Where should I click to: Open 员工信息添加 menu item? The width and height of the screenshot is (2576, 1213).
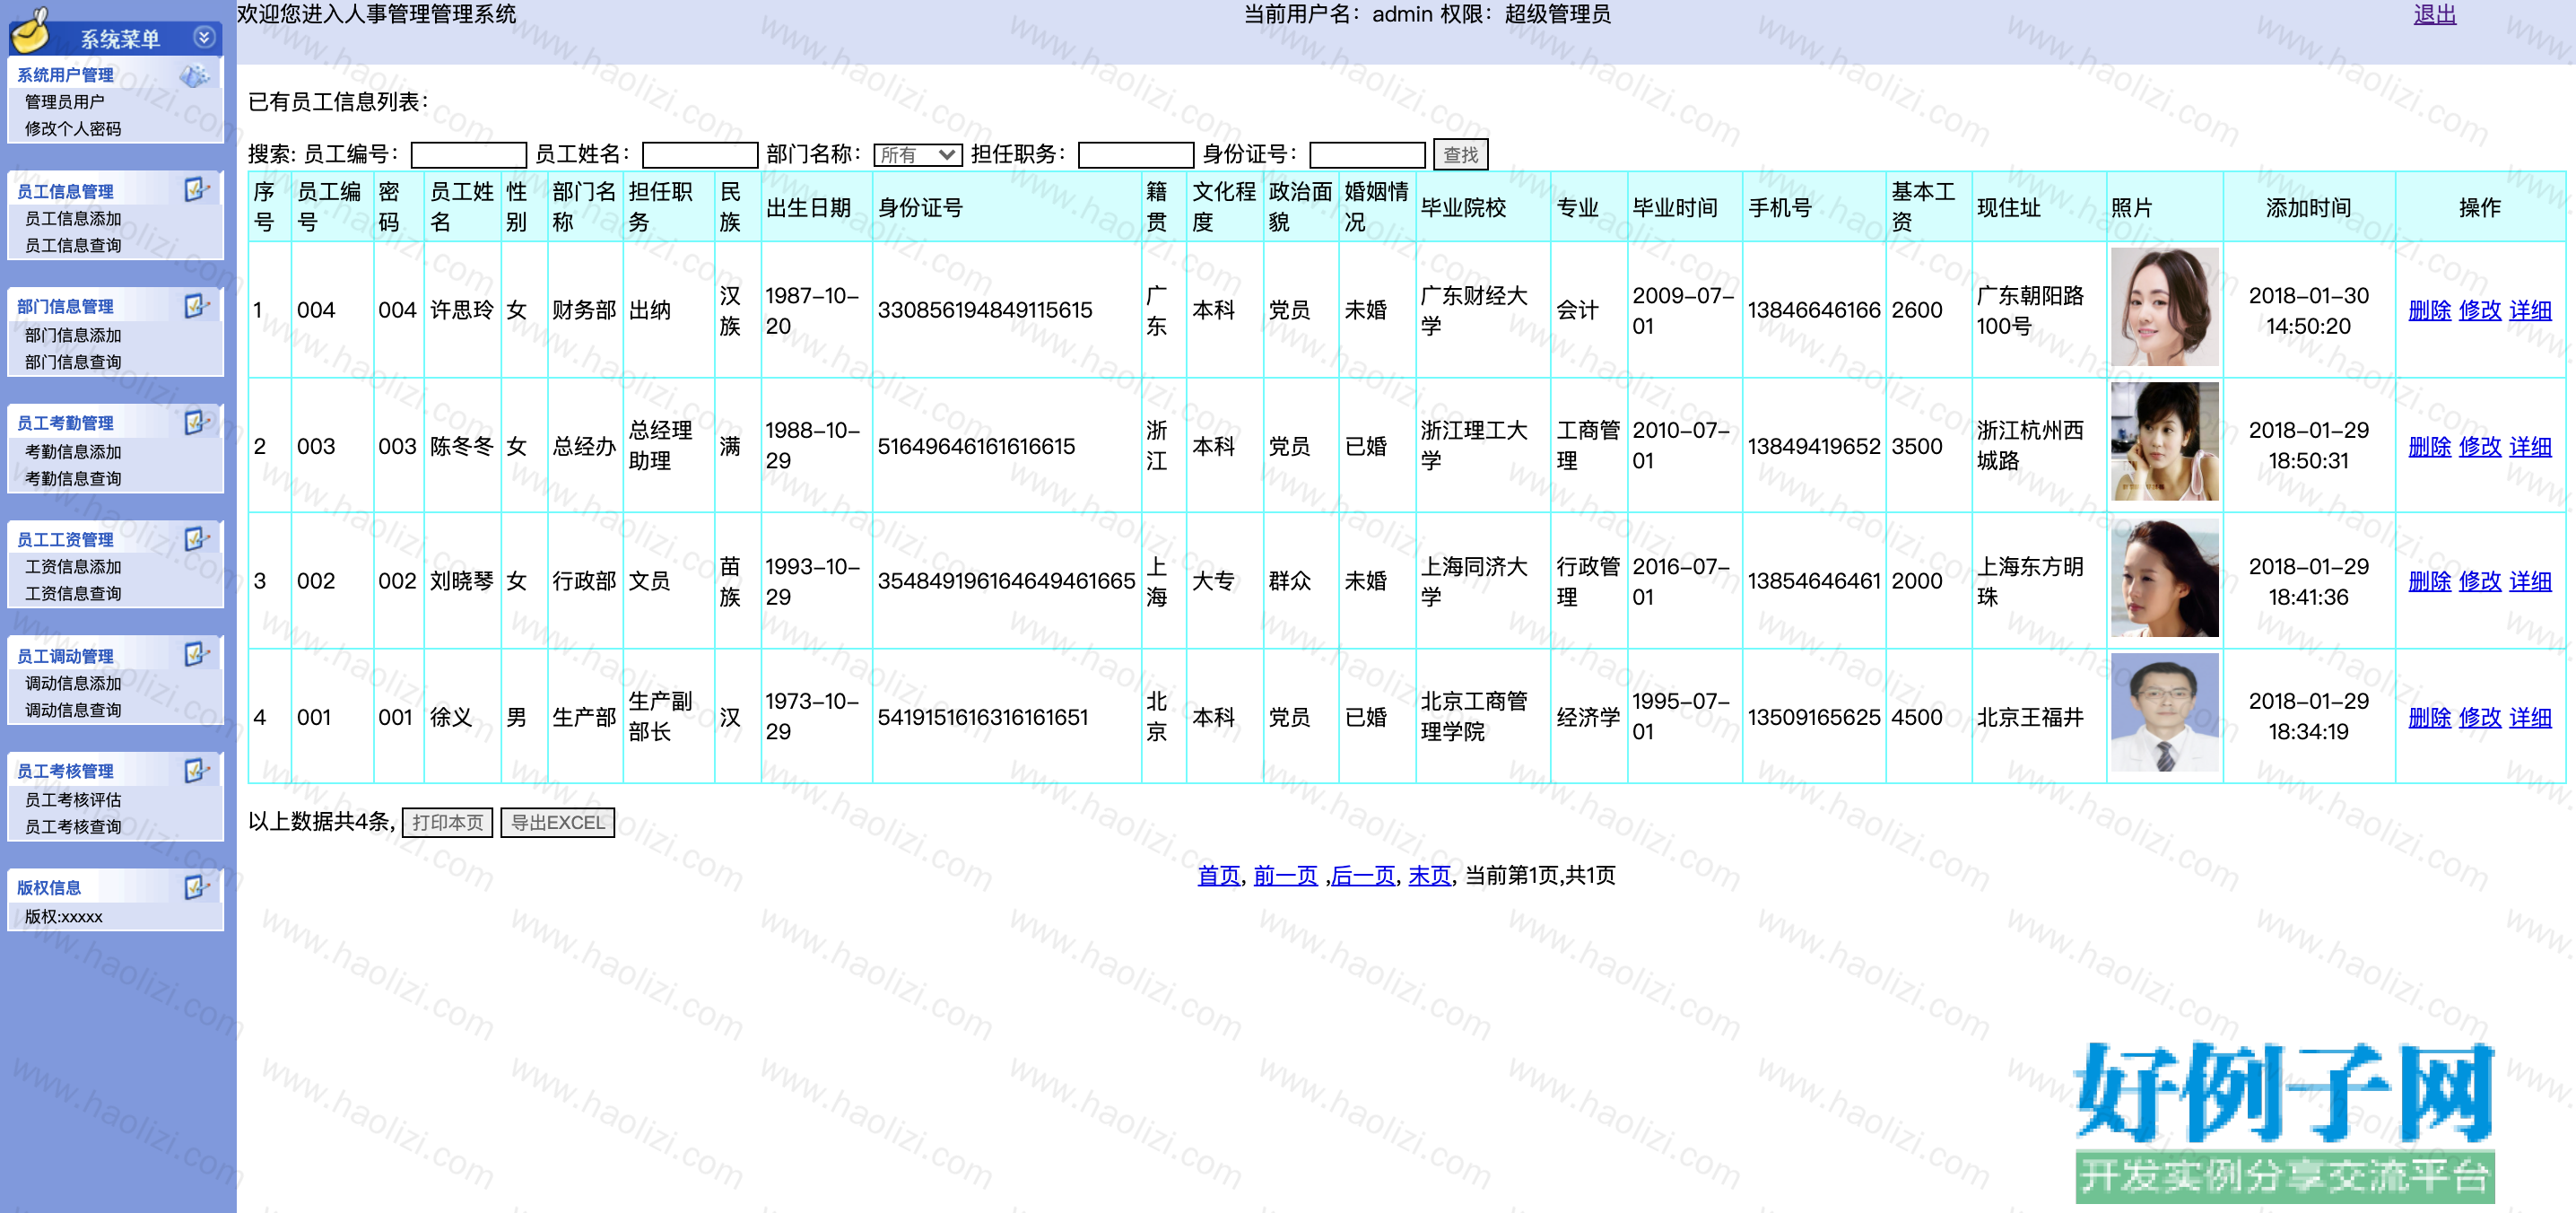pyautogui.click(x=73, y=219)
